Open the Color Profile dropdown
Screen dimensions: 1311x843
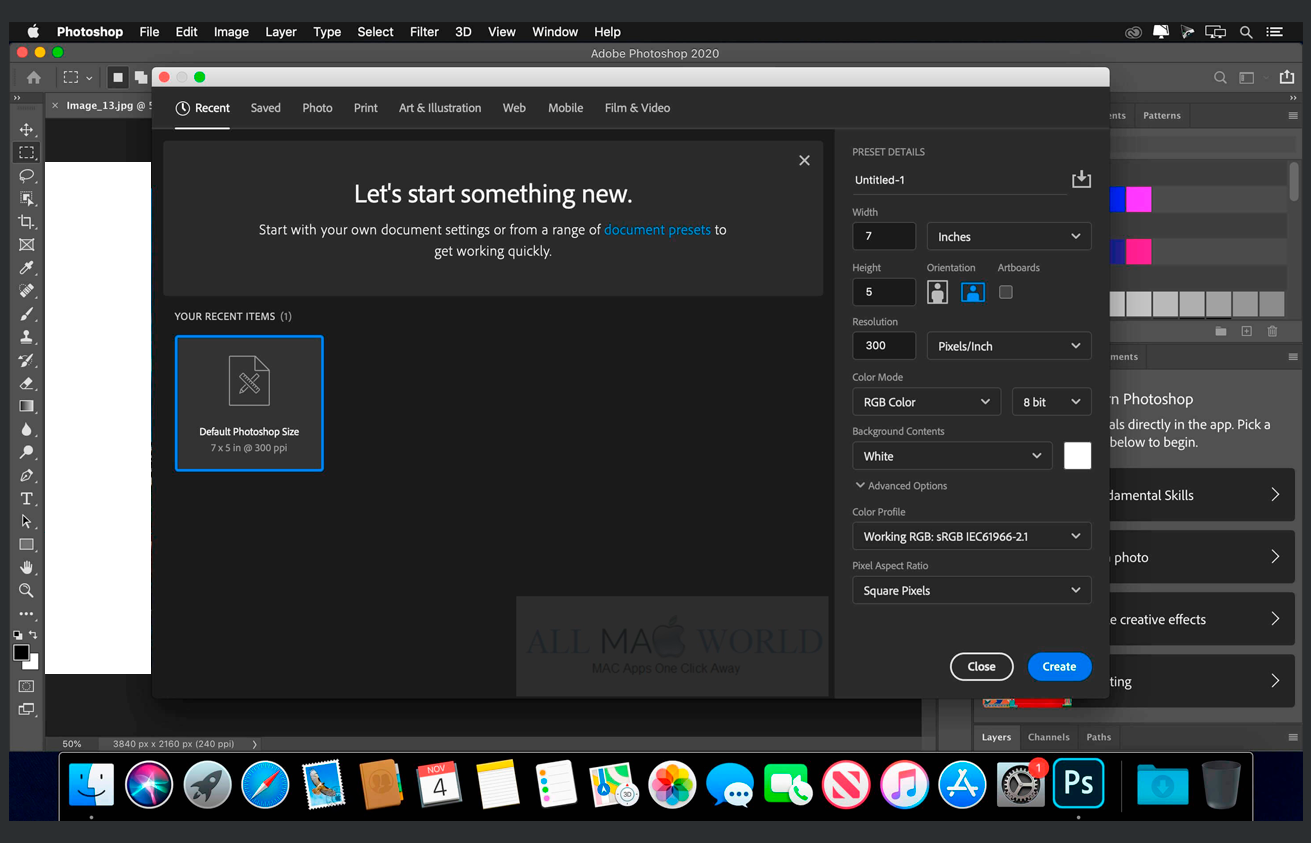point(971,536)
